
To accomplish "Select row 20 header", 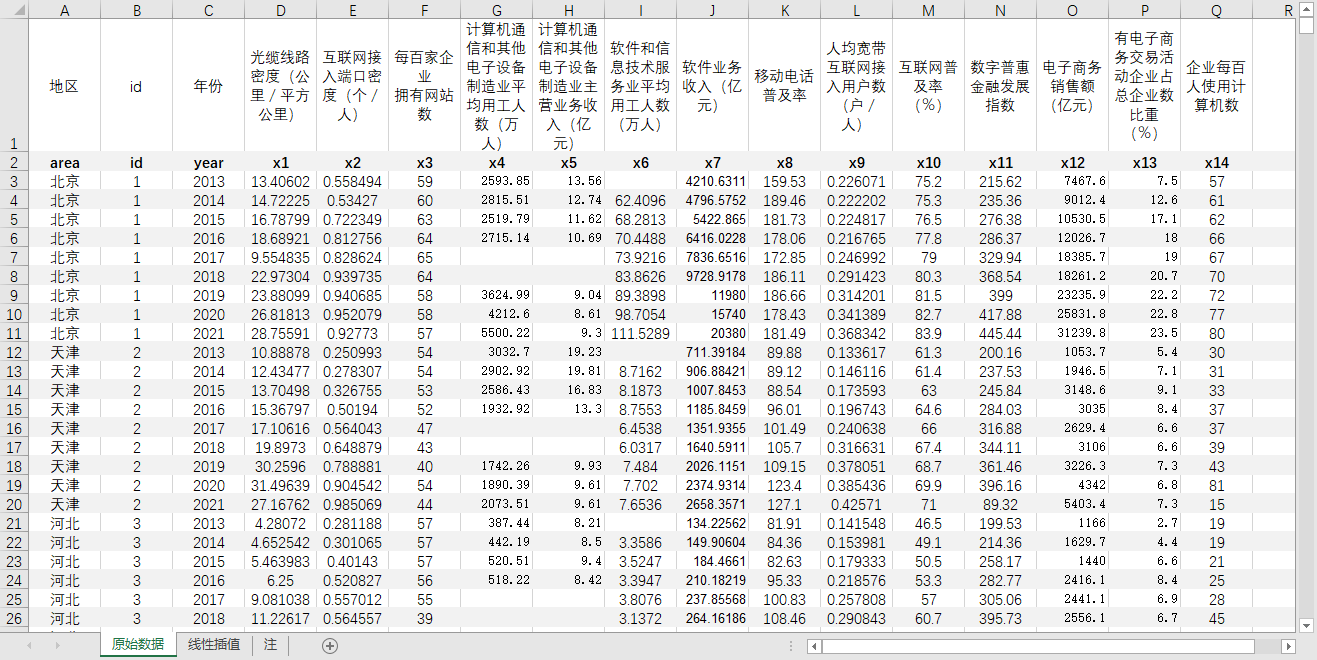I will coord(14,504).
